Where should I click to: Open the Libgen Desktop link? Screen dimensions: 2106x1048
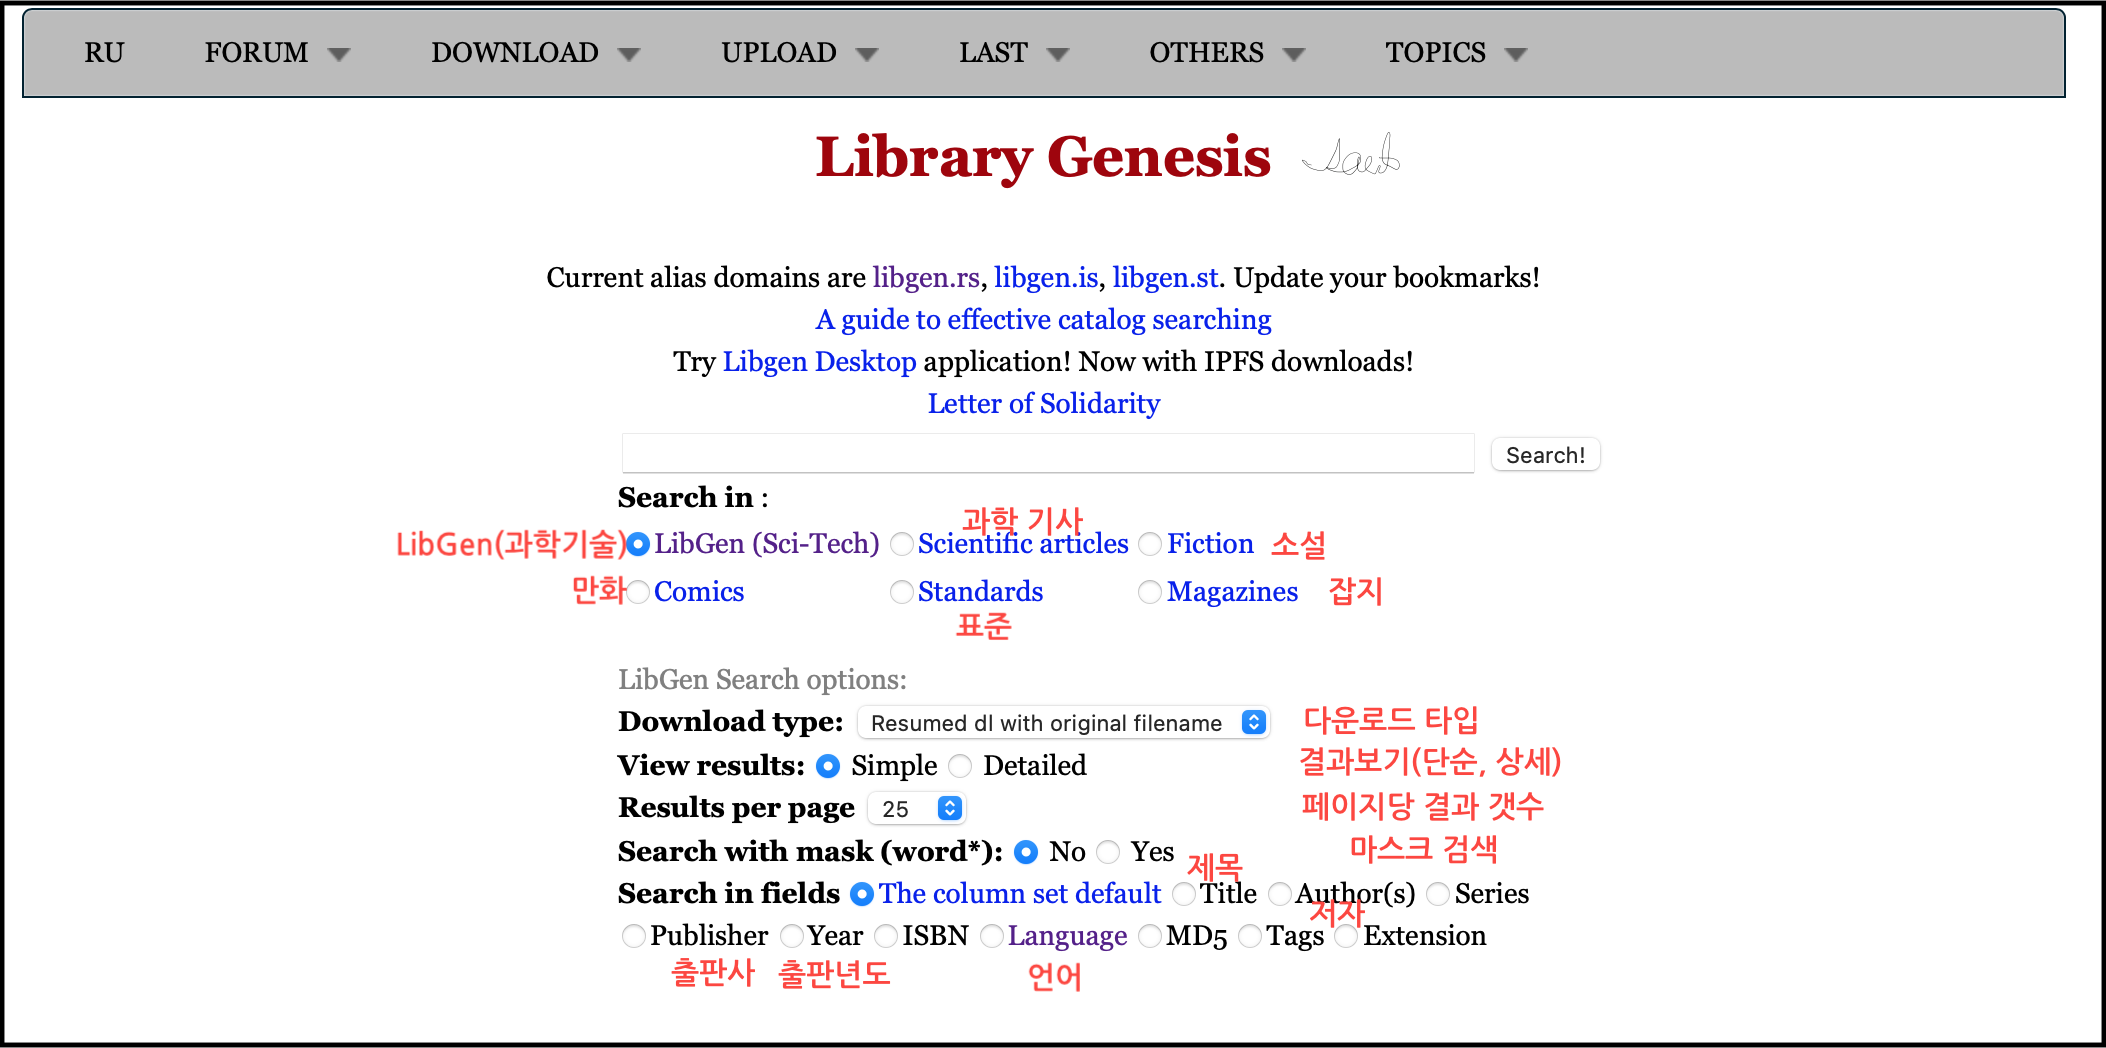point(819,361)
